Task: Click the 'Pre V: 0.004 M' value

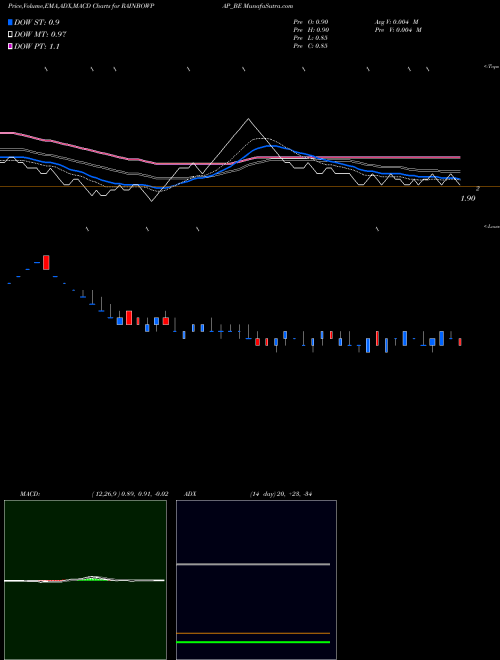Action: (399, 30)
